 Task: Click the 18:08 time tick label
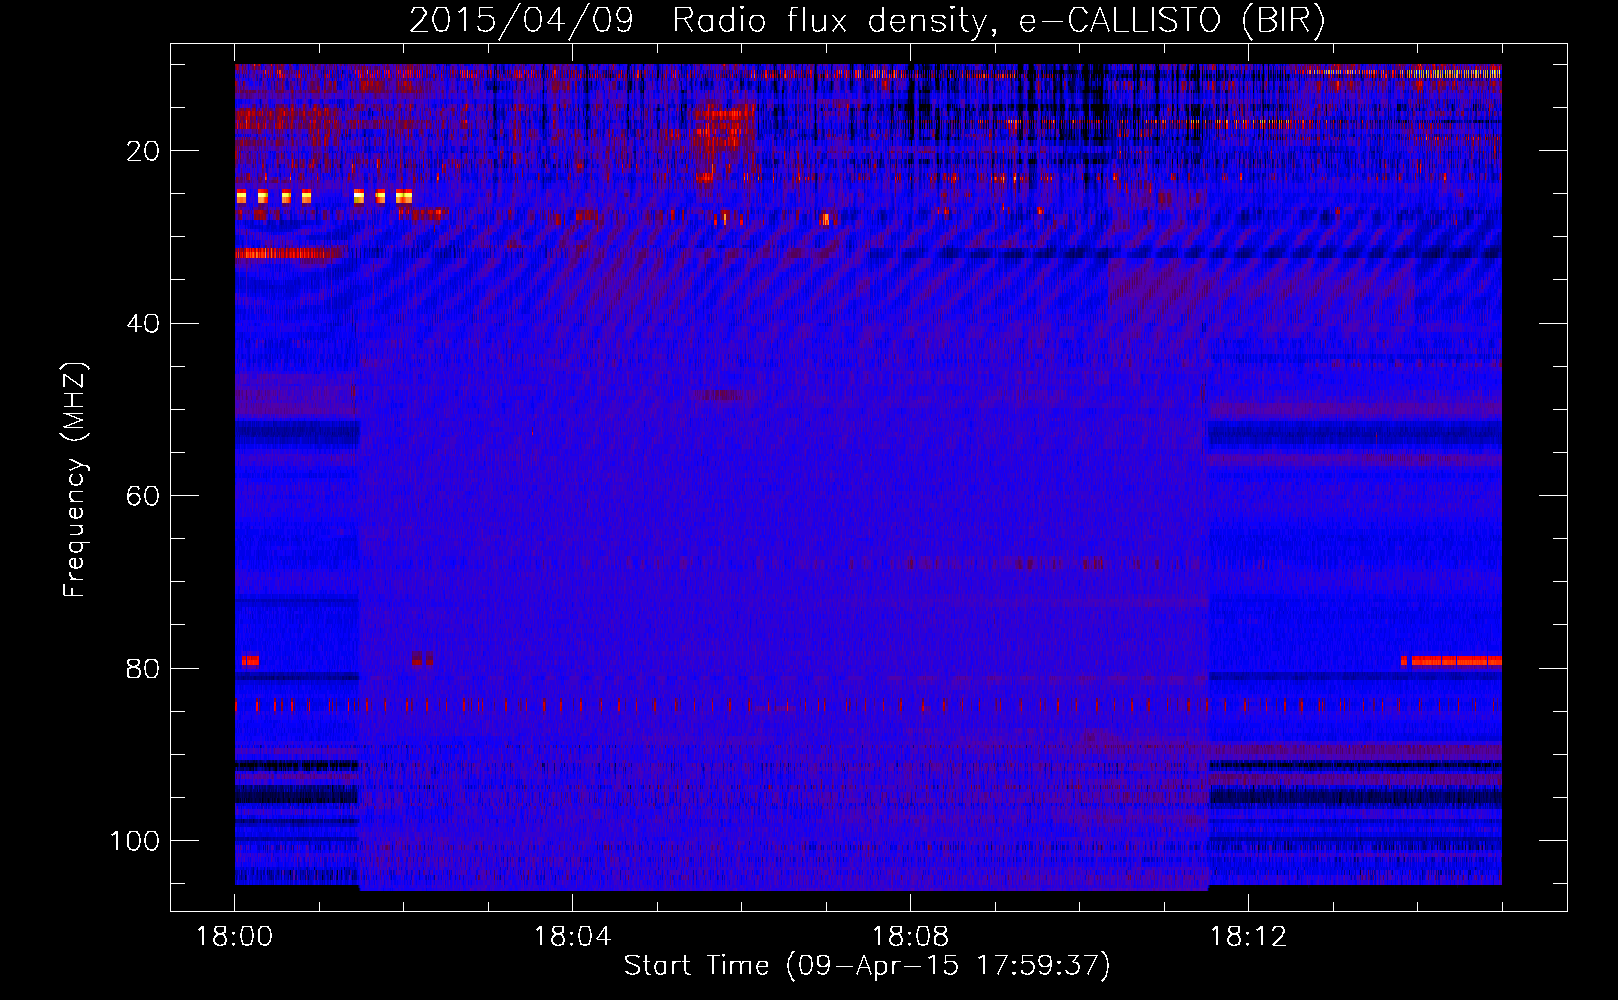tap(910, 937)
